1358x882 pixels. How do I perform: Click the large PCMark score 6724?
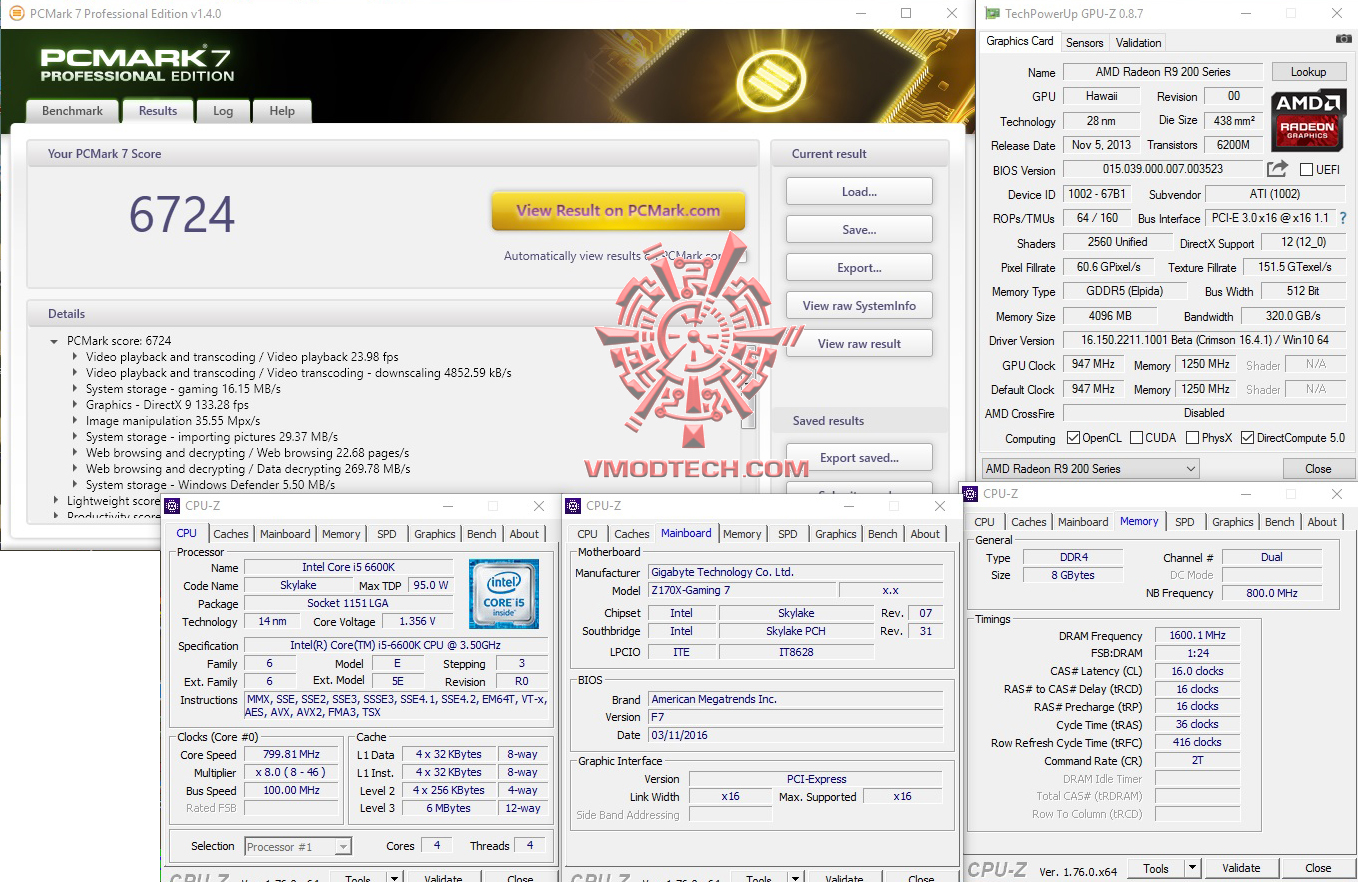click(x=182, y=214)
